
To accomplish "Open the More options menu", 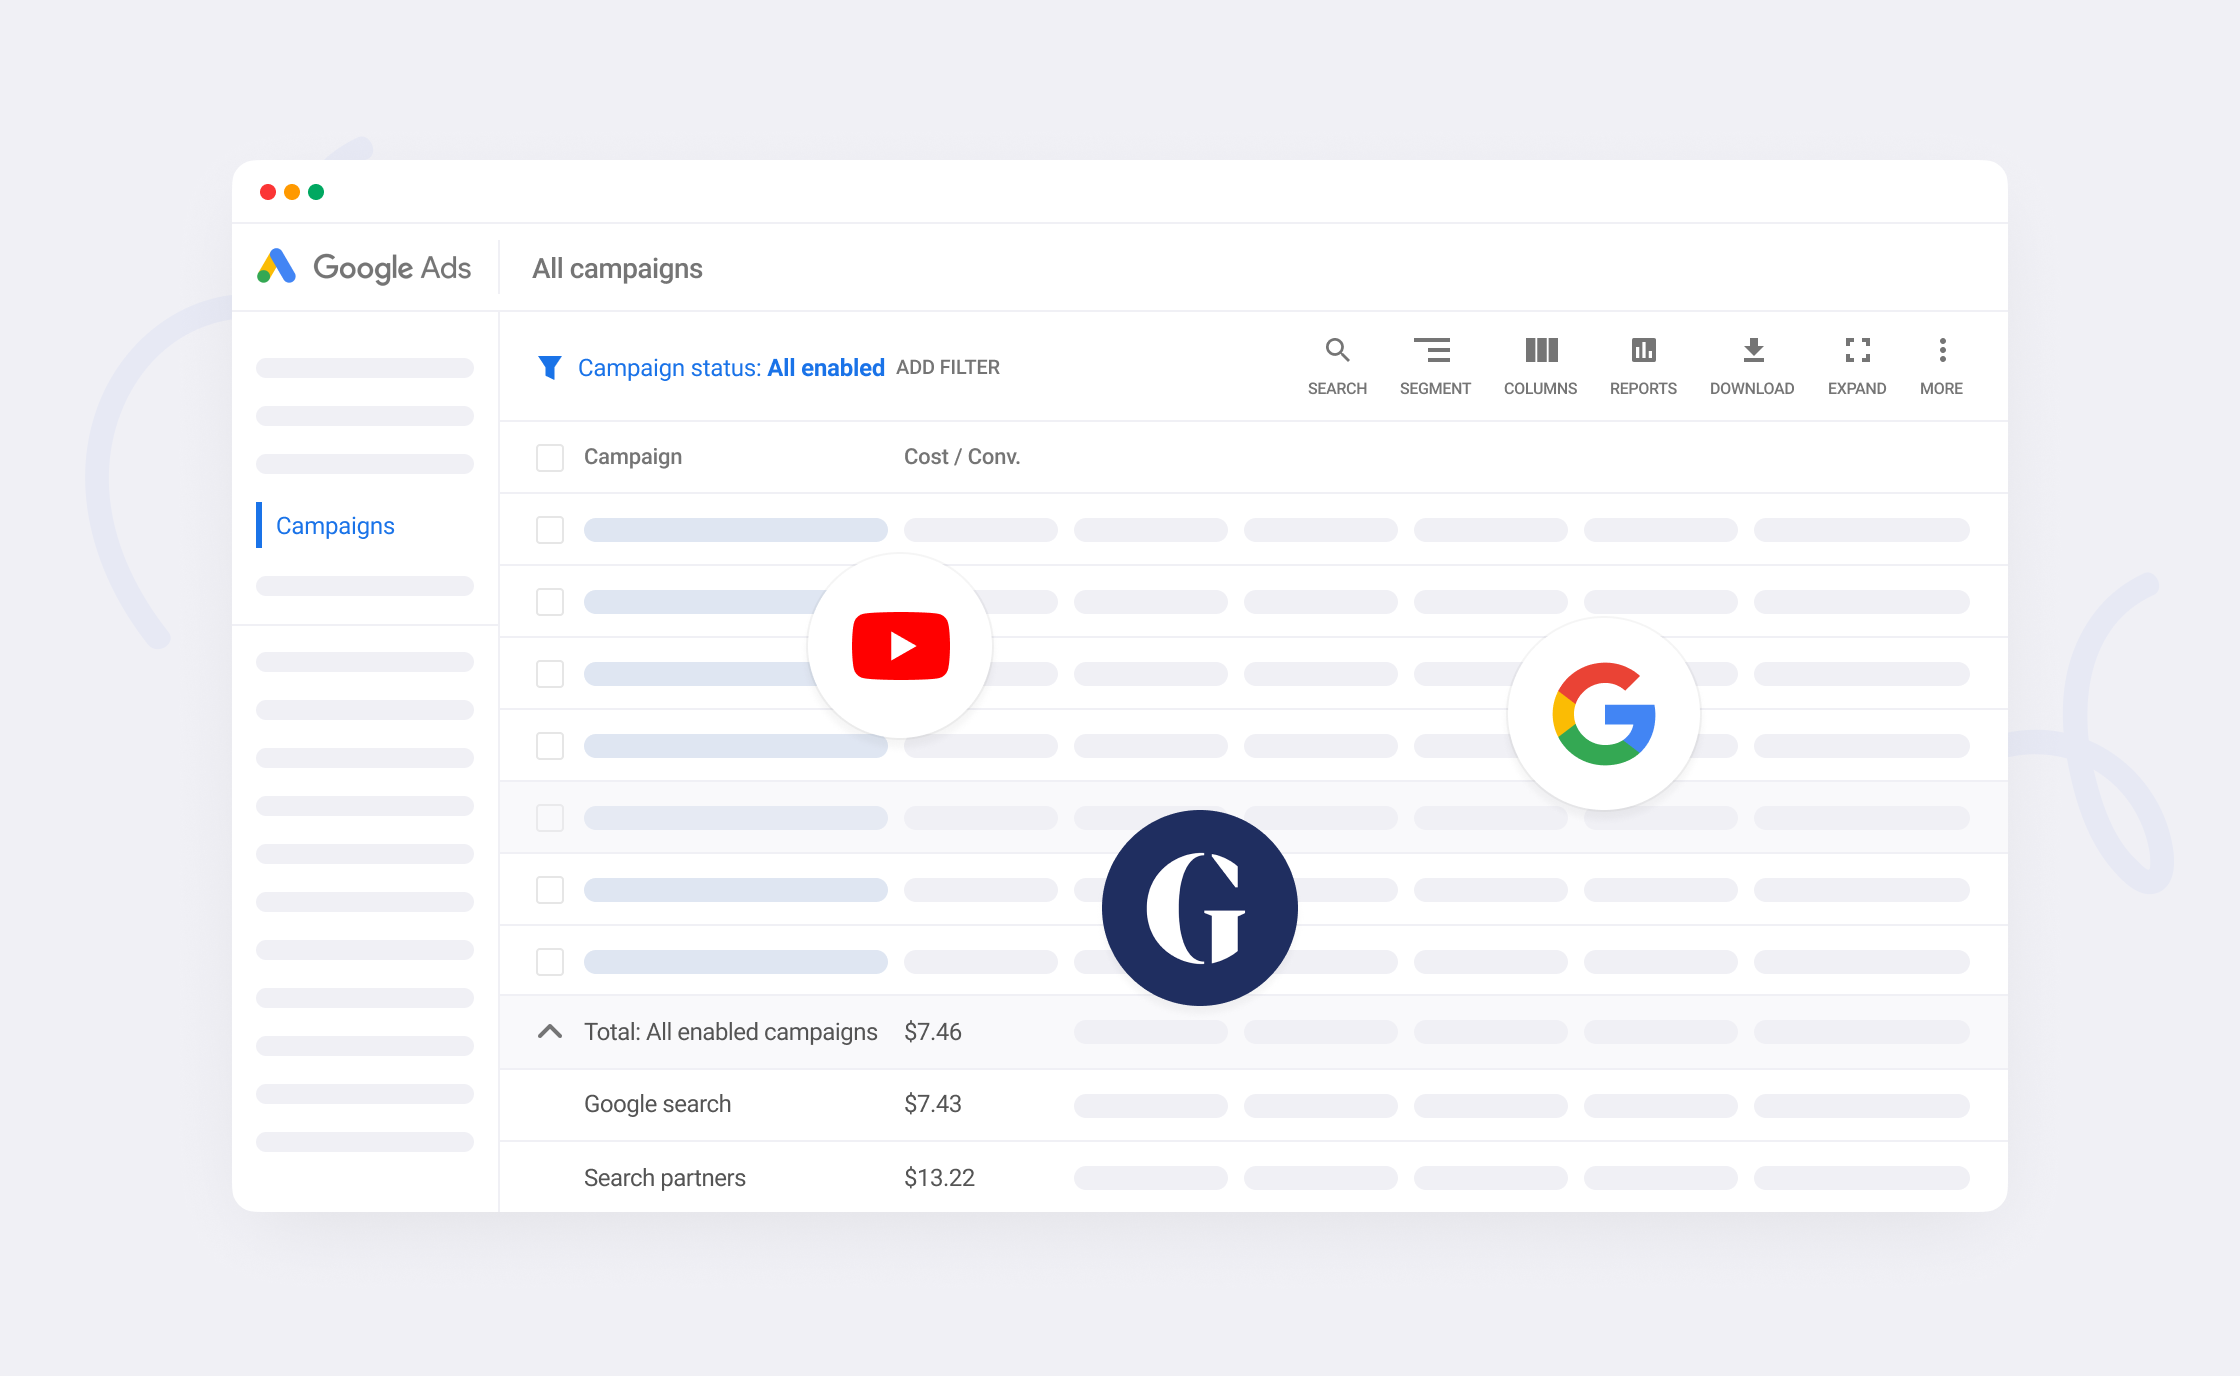I will [x=1941, y=351].
